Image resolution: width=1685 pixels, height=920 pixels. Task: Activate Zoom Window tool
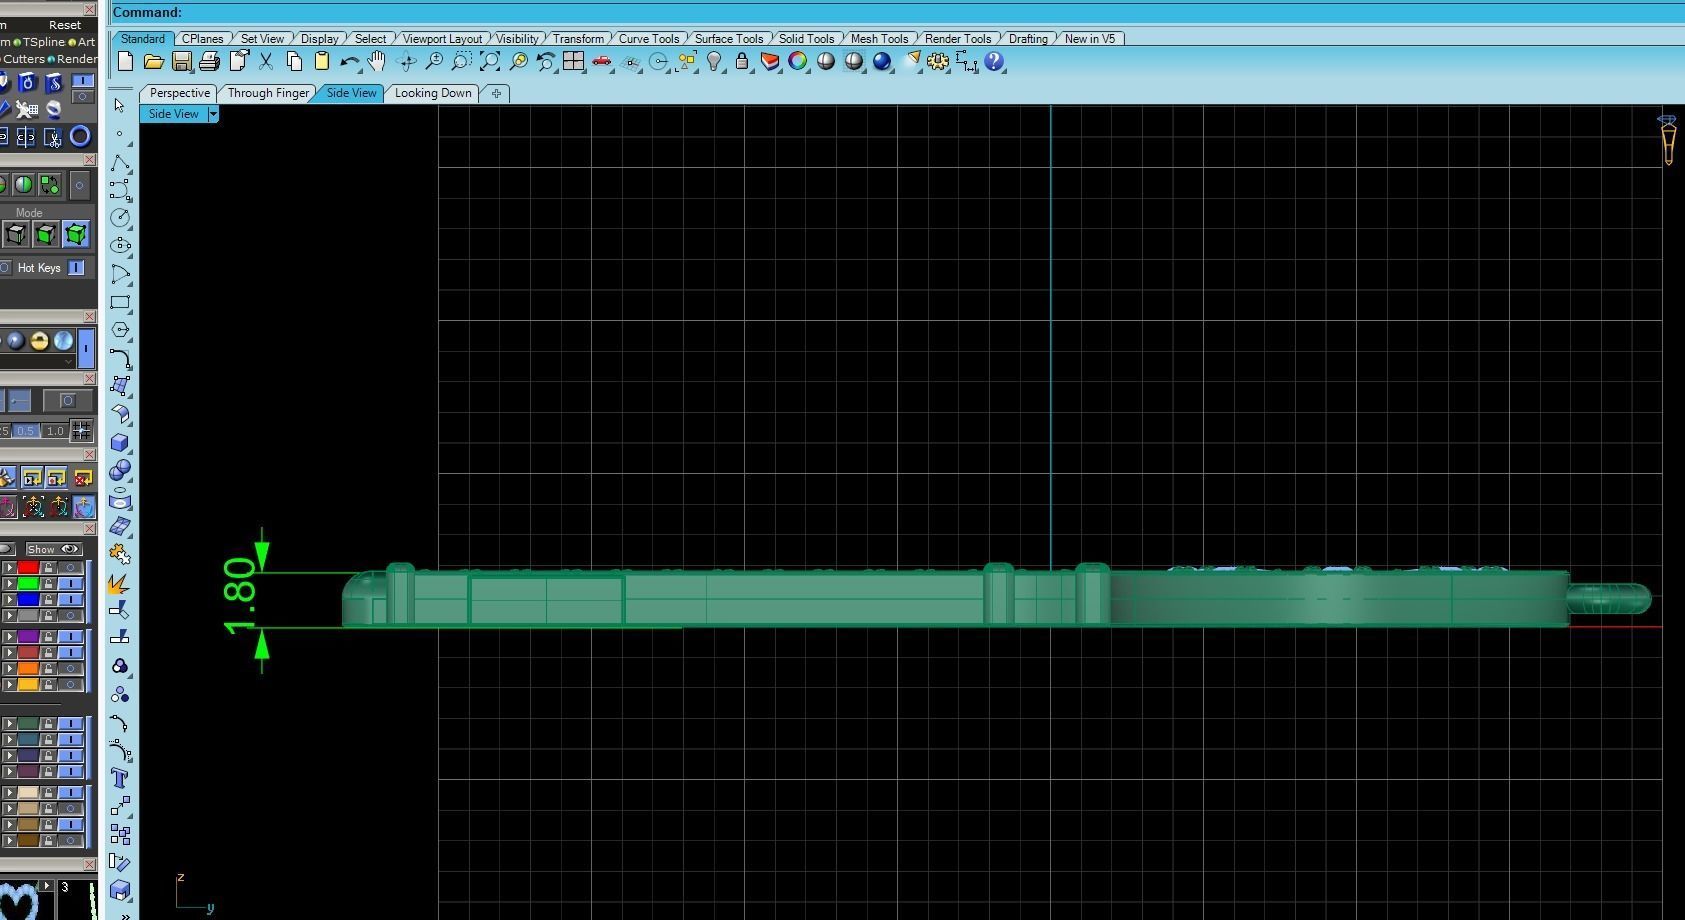[x=461, y=62]
